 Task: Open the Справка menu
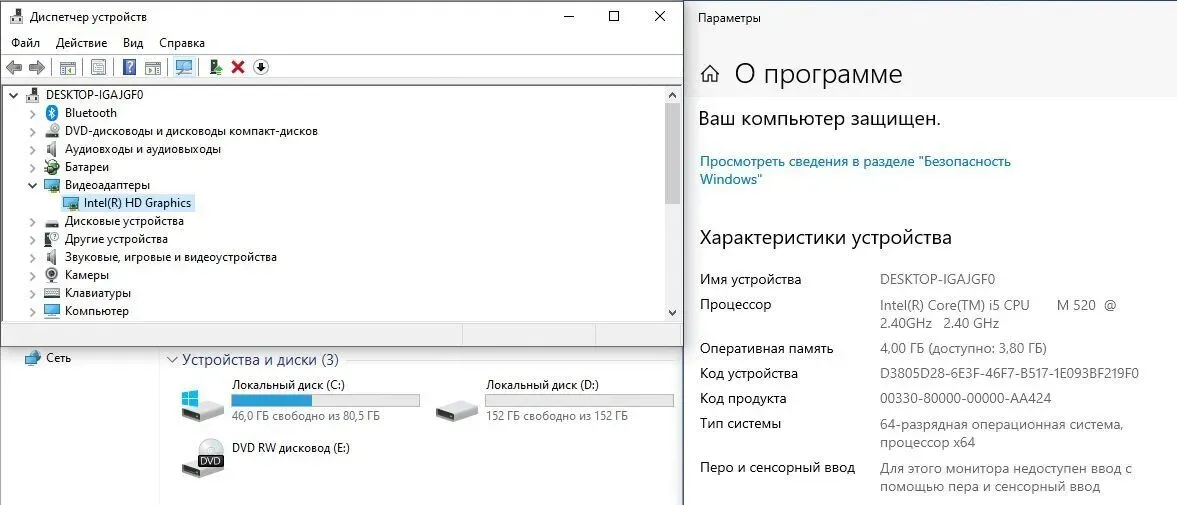pos(182,43)
